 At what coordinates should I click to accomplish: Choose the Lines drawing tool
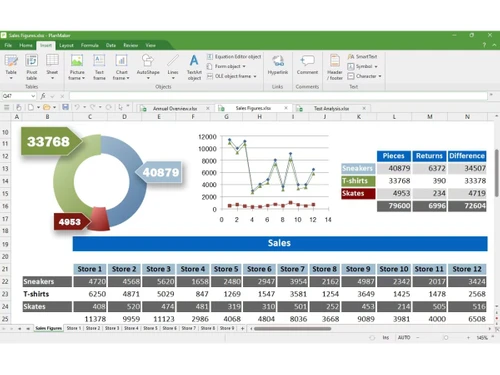173,68
